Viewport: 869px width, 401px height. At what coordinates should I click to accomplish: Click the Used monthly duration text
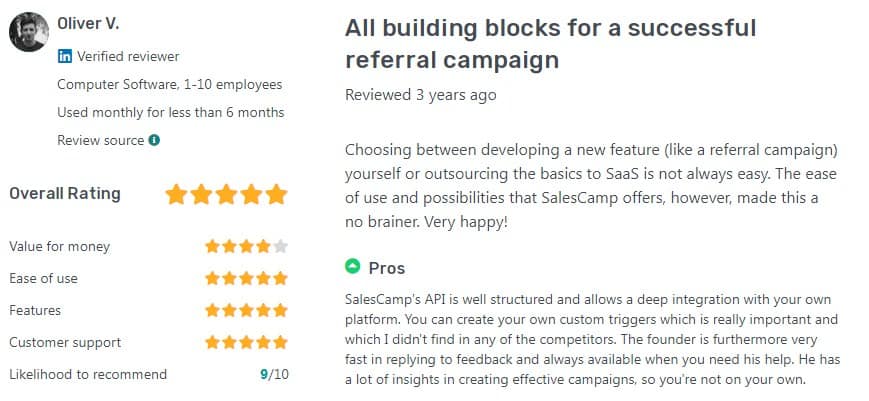pos(170,112)
